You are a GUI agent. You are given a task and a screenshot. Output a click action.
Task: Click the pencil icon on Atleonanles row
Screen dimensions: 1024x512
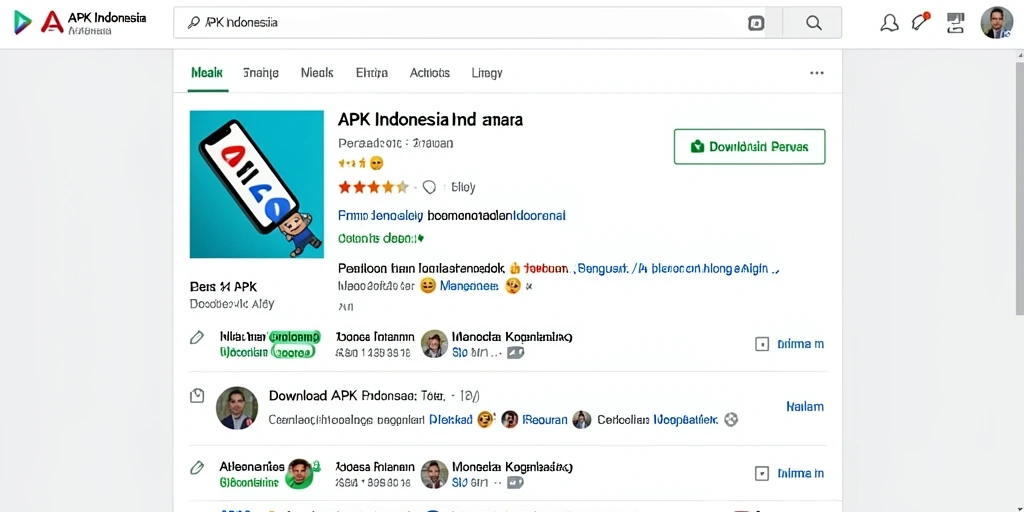(x=197, y=468)
